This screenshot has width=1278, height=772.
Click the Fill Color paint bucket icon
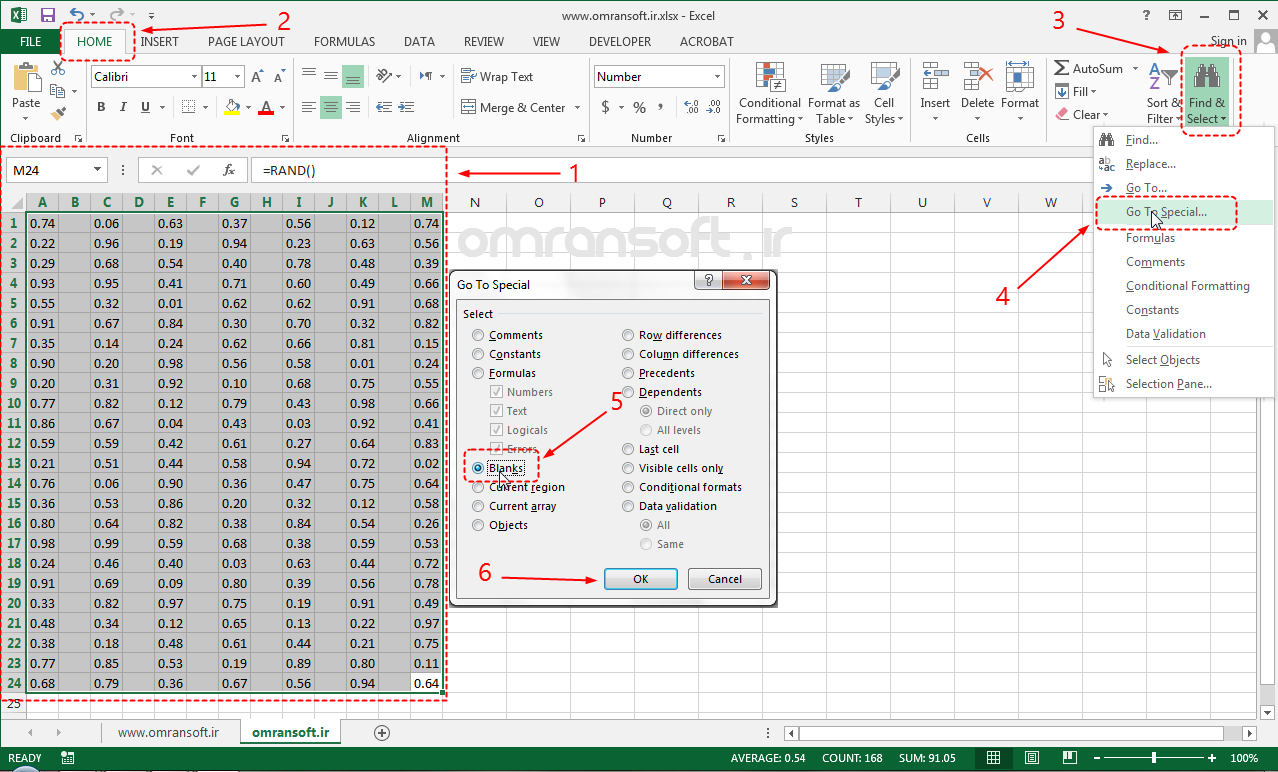click(x=232, y=108)
